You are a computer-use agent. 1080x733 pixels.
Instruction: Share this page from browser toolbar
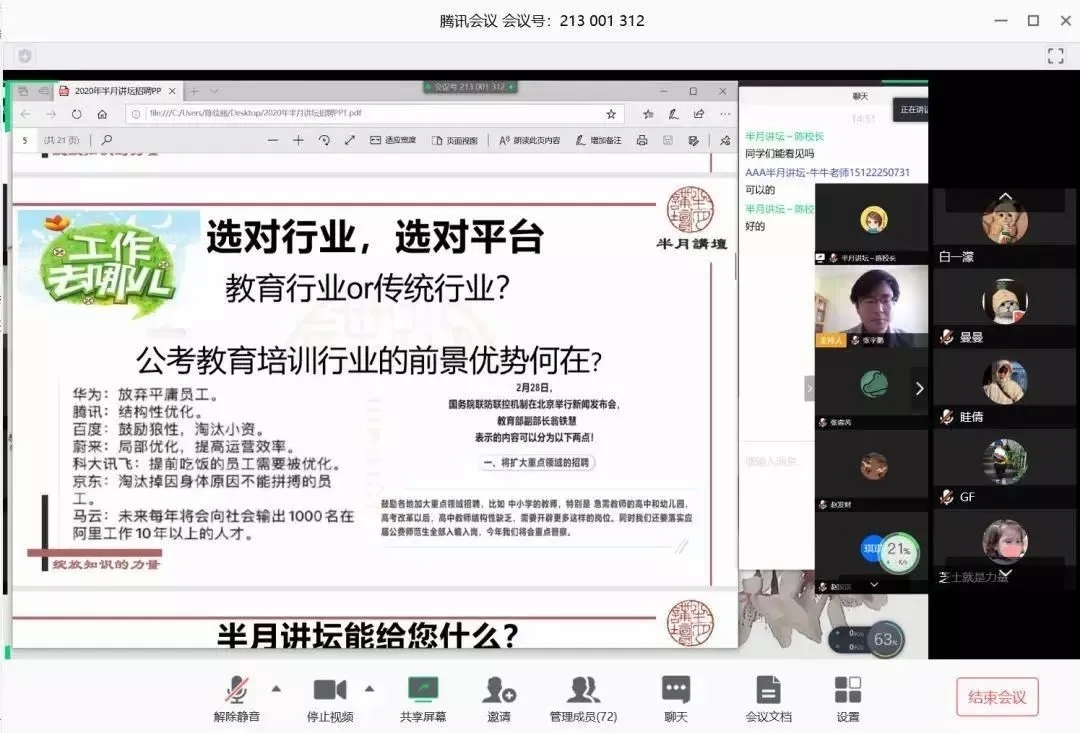[699, 114]
